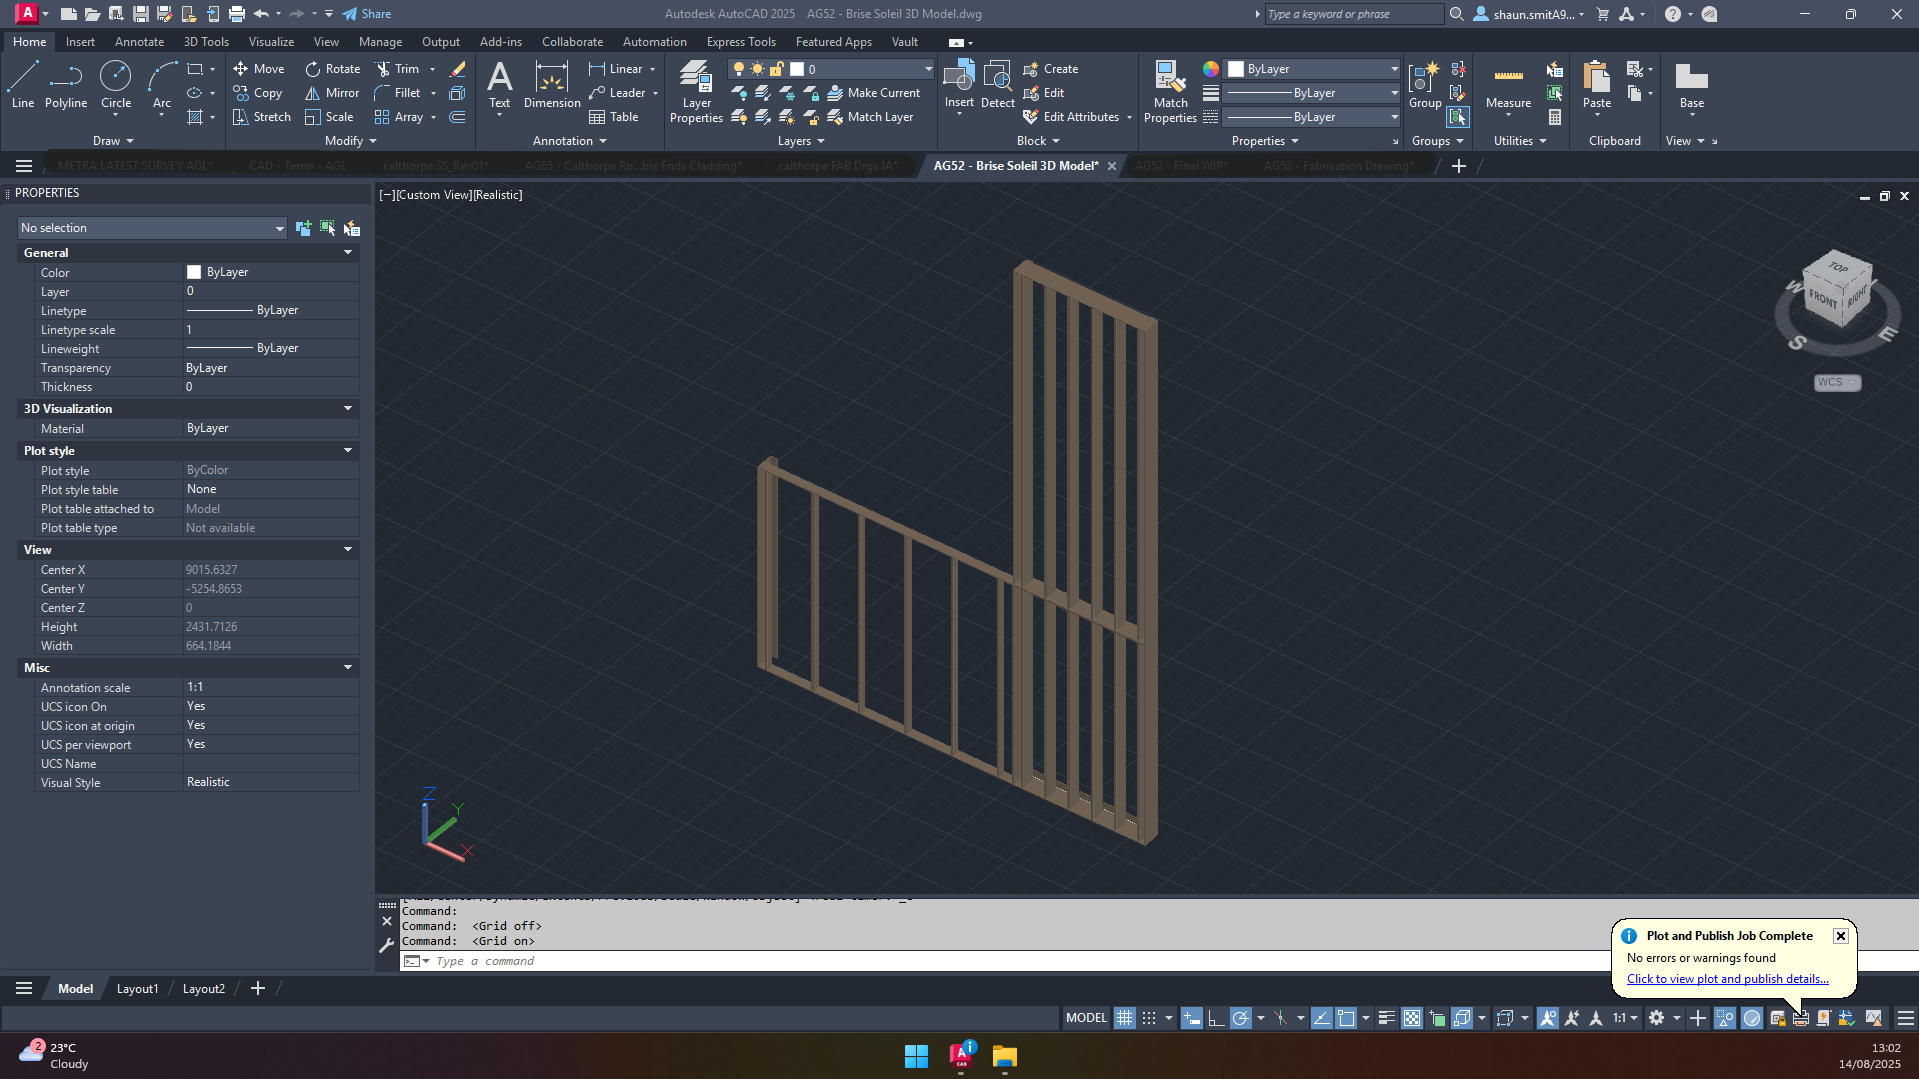
Task: Click the Polyline tool
Action: 66,84
